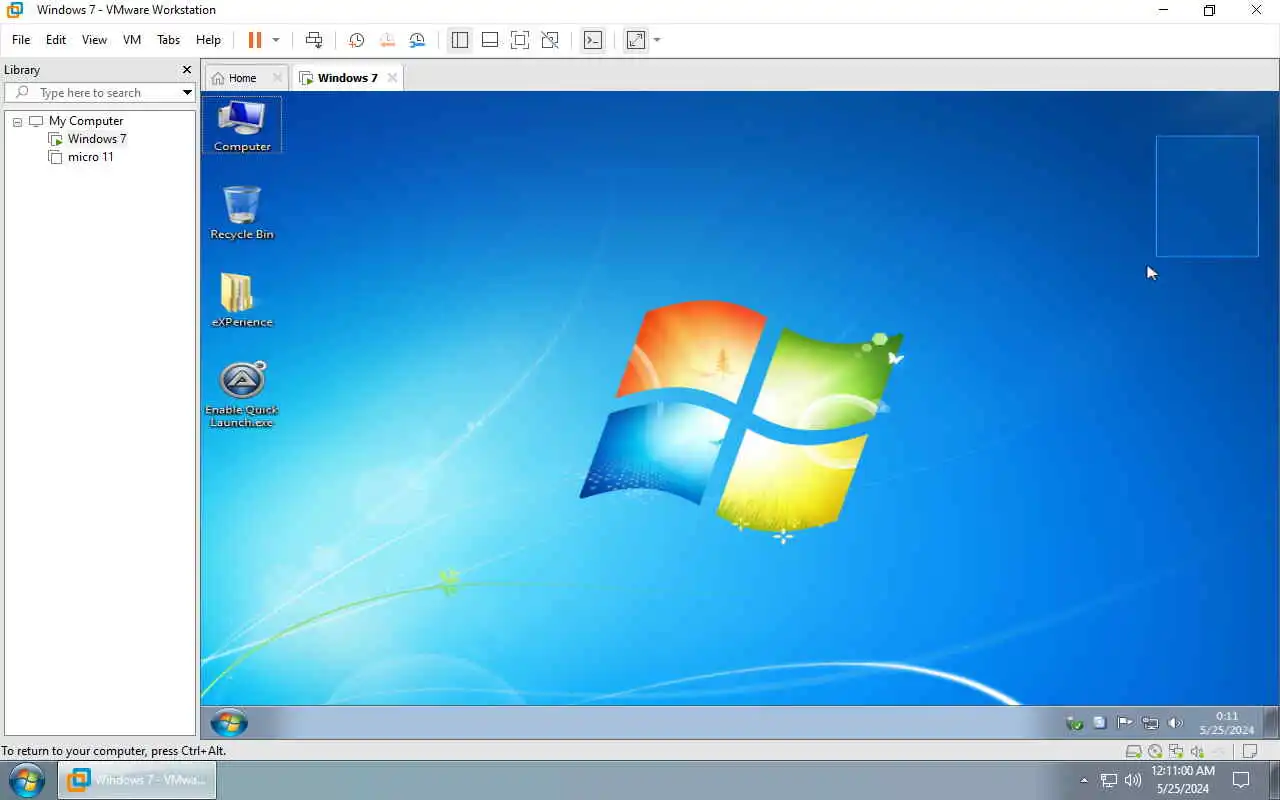
Task: Show the console view icon
Action: [593, 40]
